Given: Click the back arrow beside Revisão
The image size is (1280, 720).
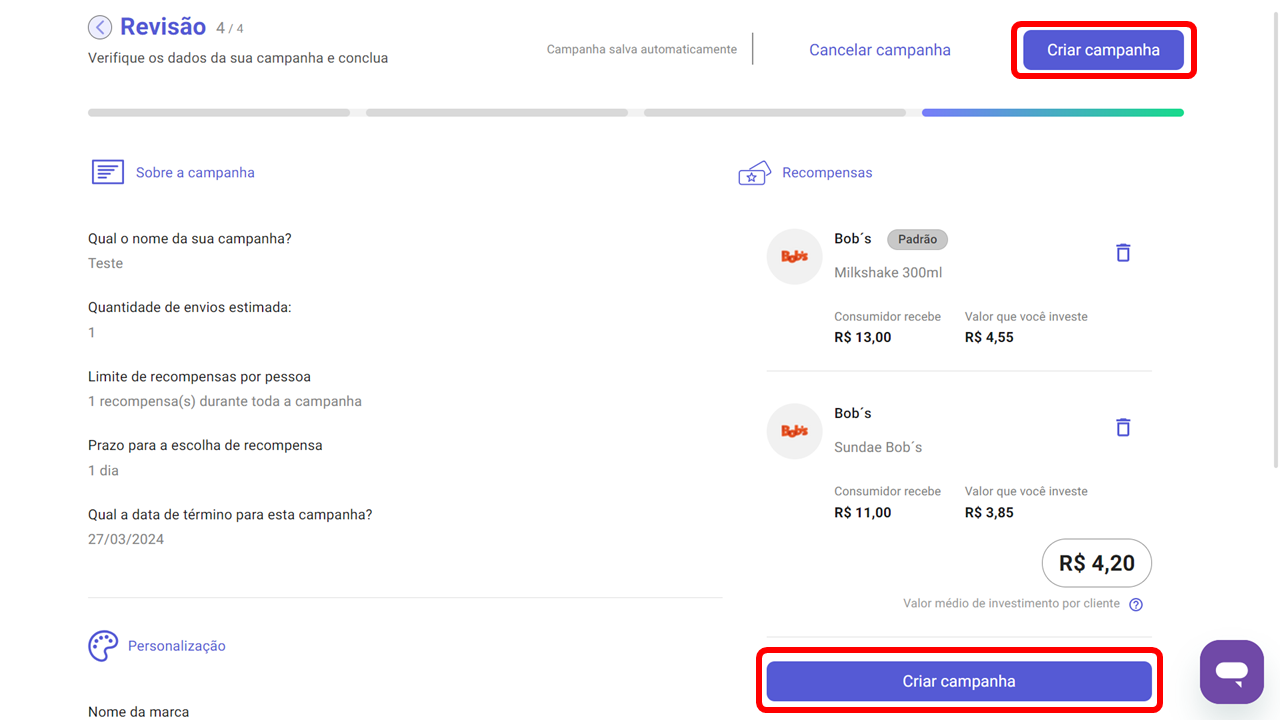Looking at the screenshot, I should tap(100, 27).
